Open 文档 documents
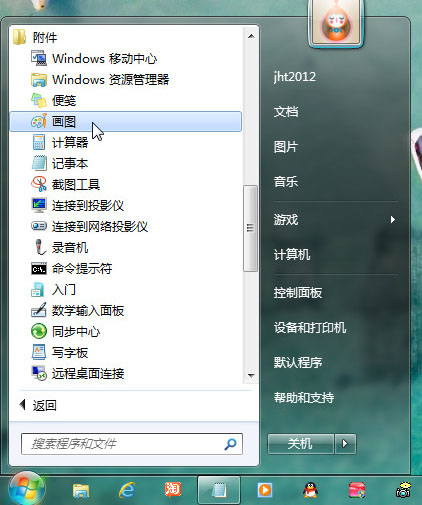 pos(286,112)
